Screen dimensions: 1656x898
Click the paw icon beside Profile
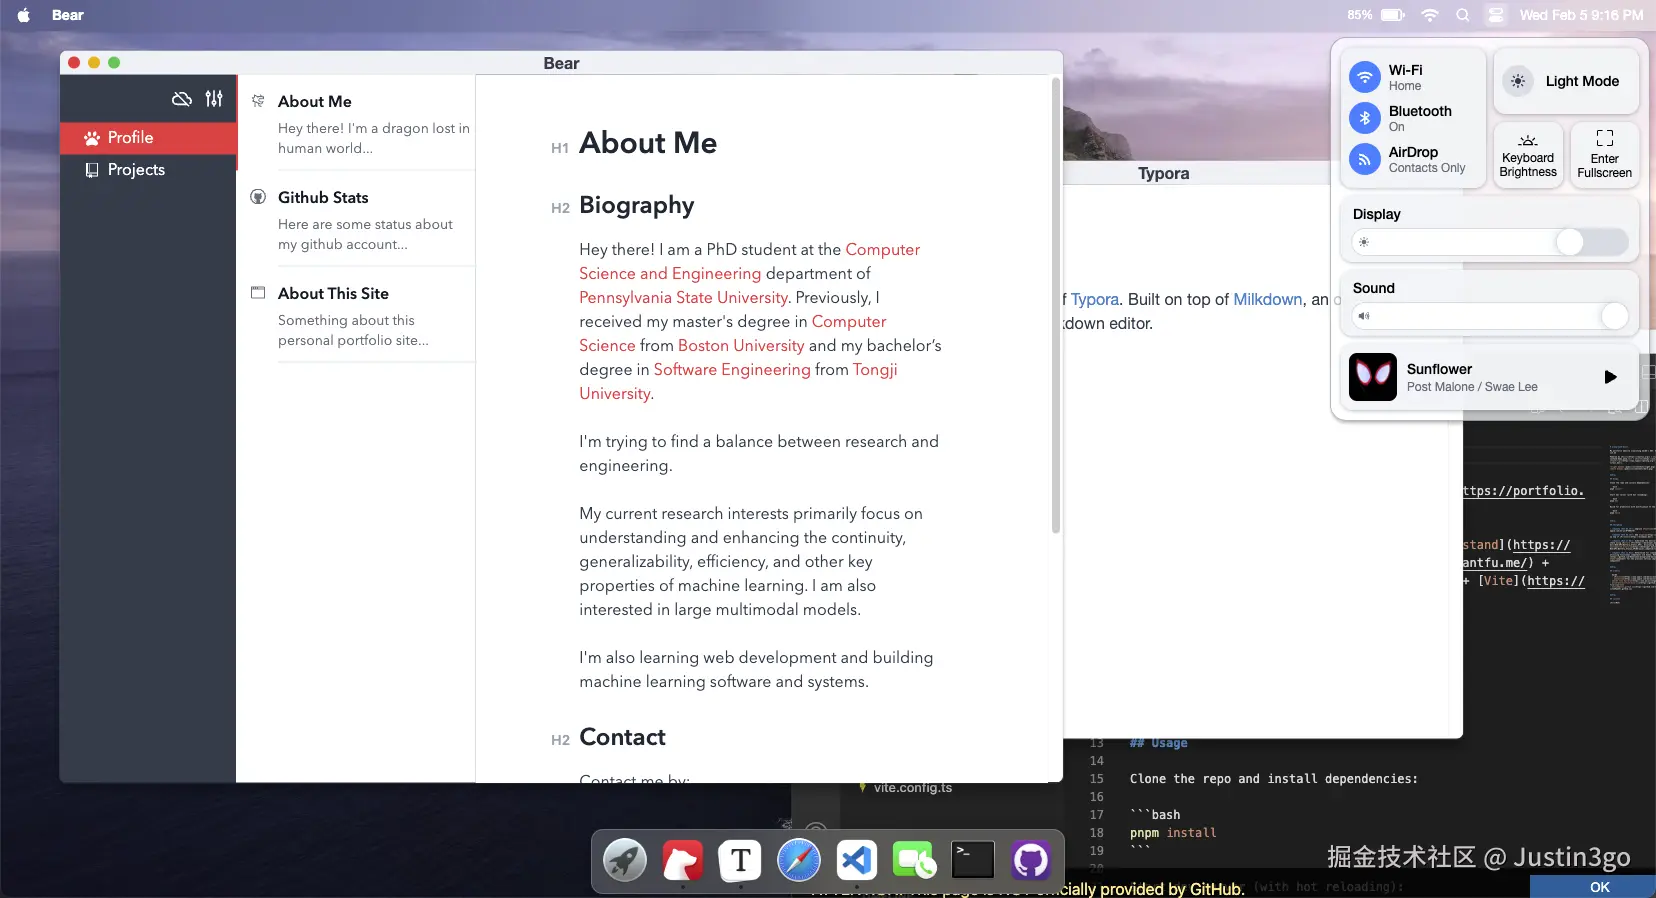92,138
